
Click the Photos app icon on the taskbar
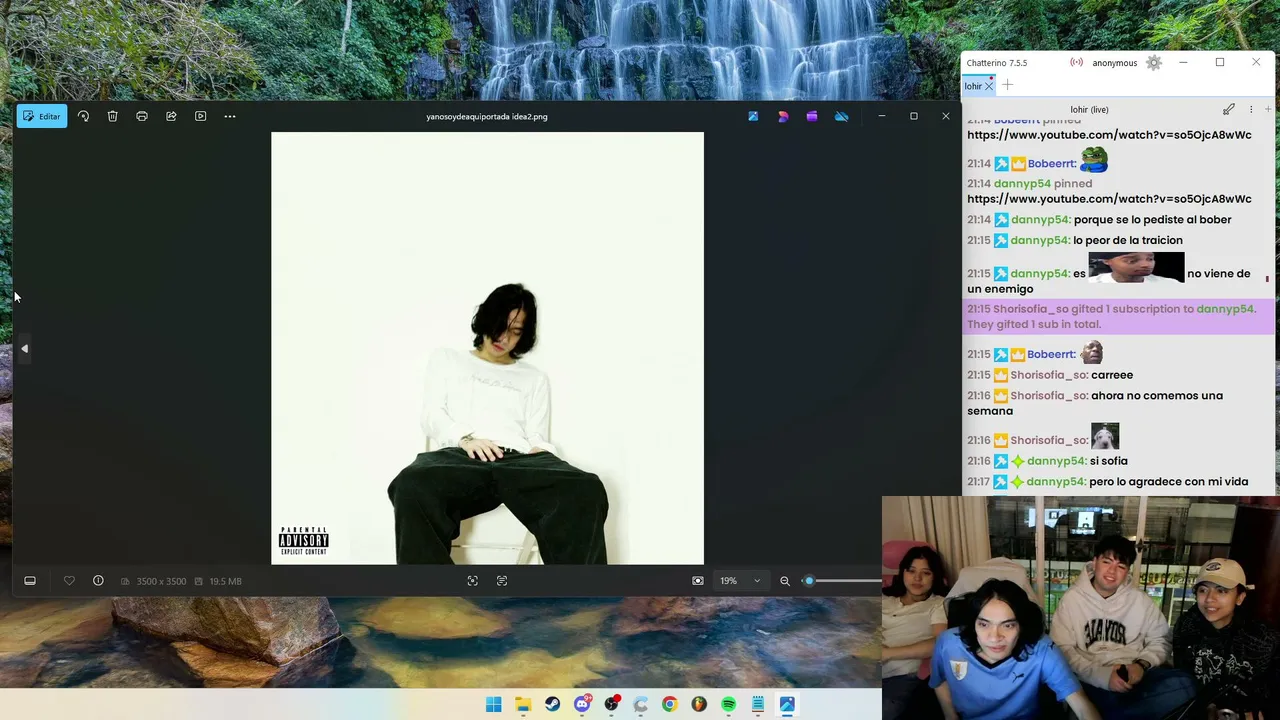787,705
